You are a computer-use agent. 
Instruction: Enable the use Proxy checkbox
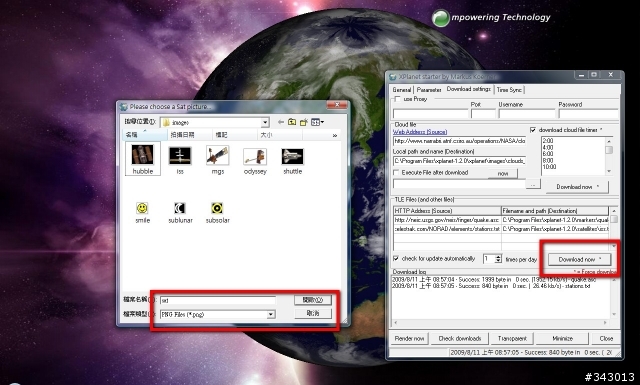click(397, 99)
